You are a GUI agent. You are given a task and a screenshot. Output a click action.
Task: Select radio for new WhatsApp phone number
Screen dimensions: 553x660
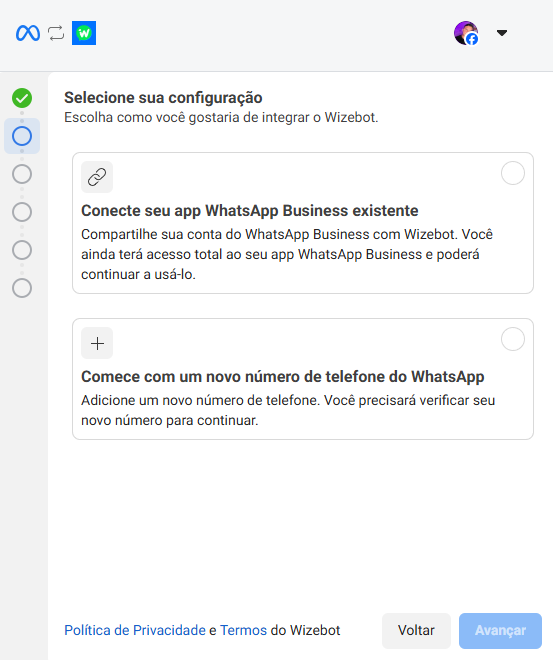pyautogui.click(x=513, y=339)
